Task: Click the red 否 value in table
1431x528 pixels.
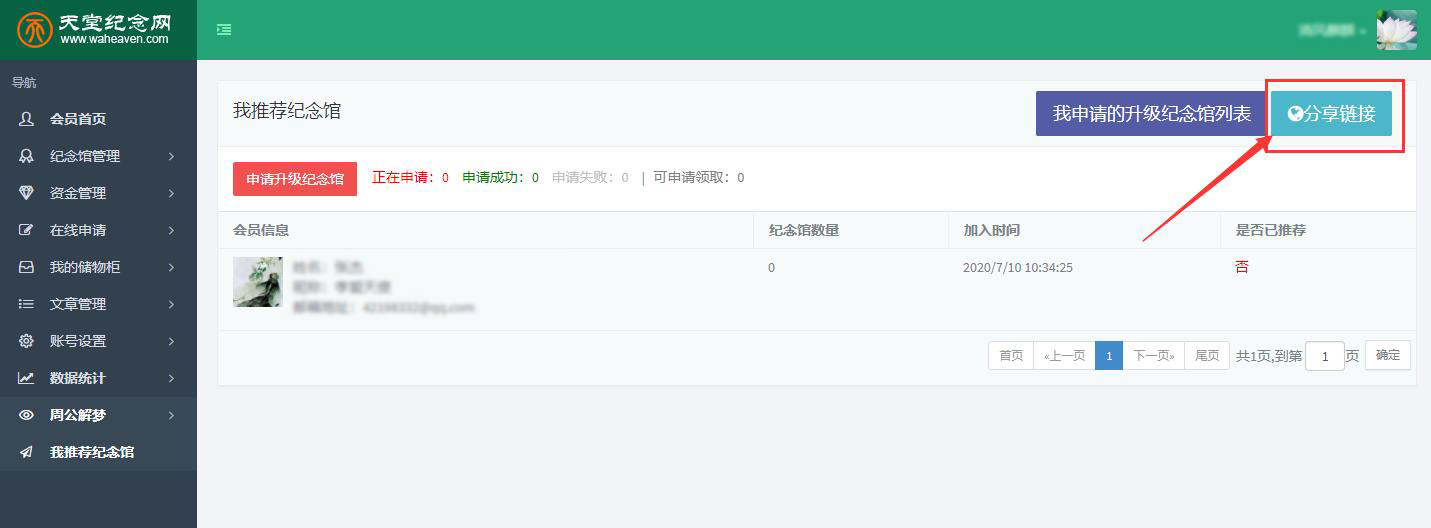Action: (x=1242, y=268)
